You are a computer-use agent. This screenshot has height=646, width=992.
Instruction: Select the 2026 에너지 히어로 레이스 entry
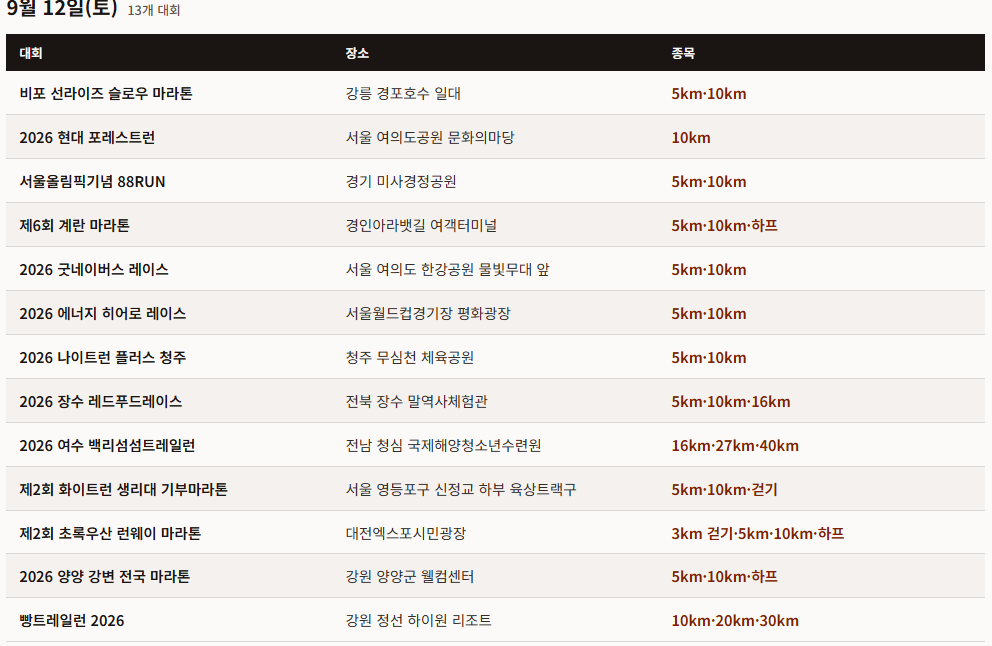point(102,314)
